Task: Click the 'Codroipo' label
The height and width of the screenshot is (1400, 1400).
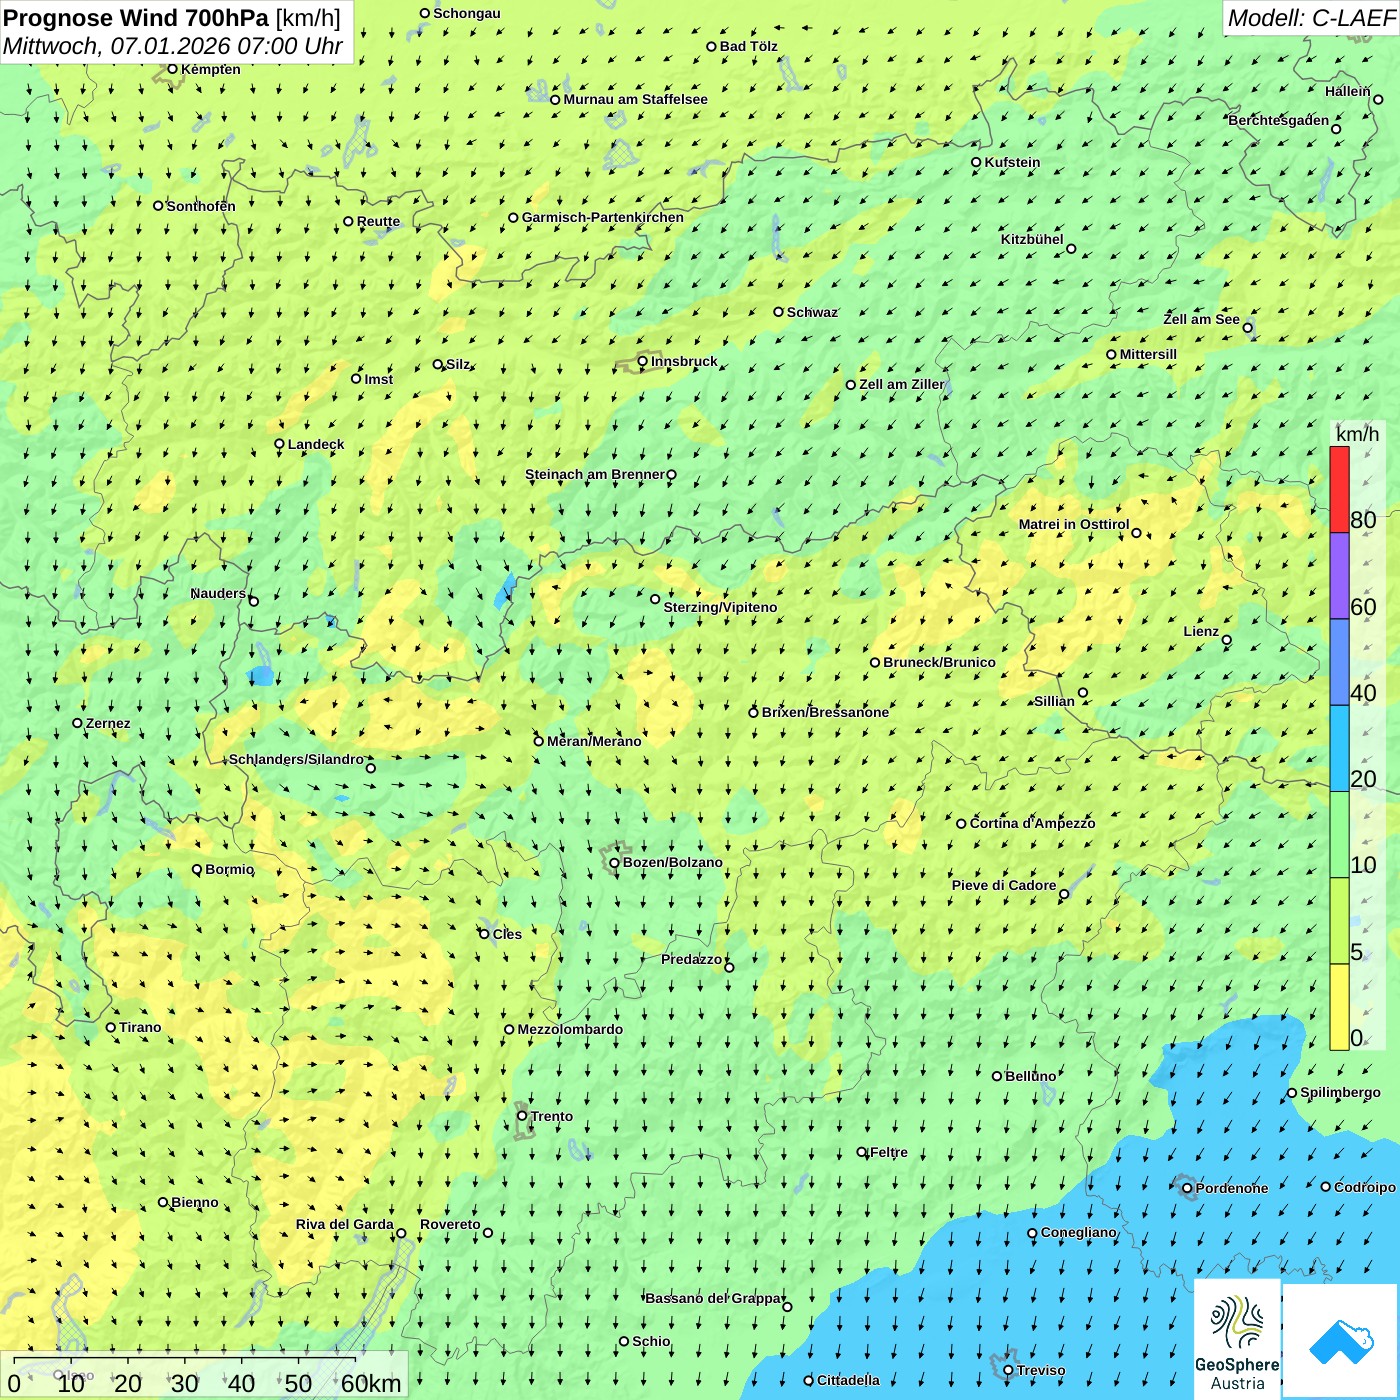Action: 1365,1187
